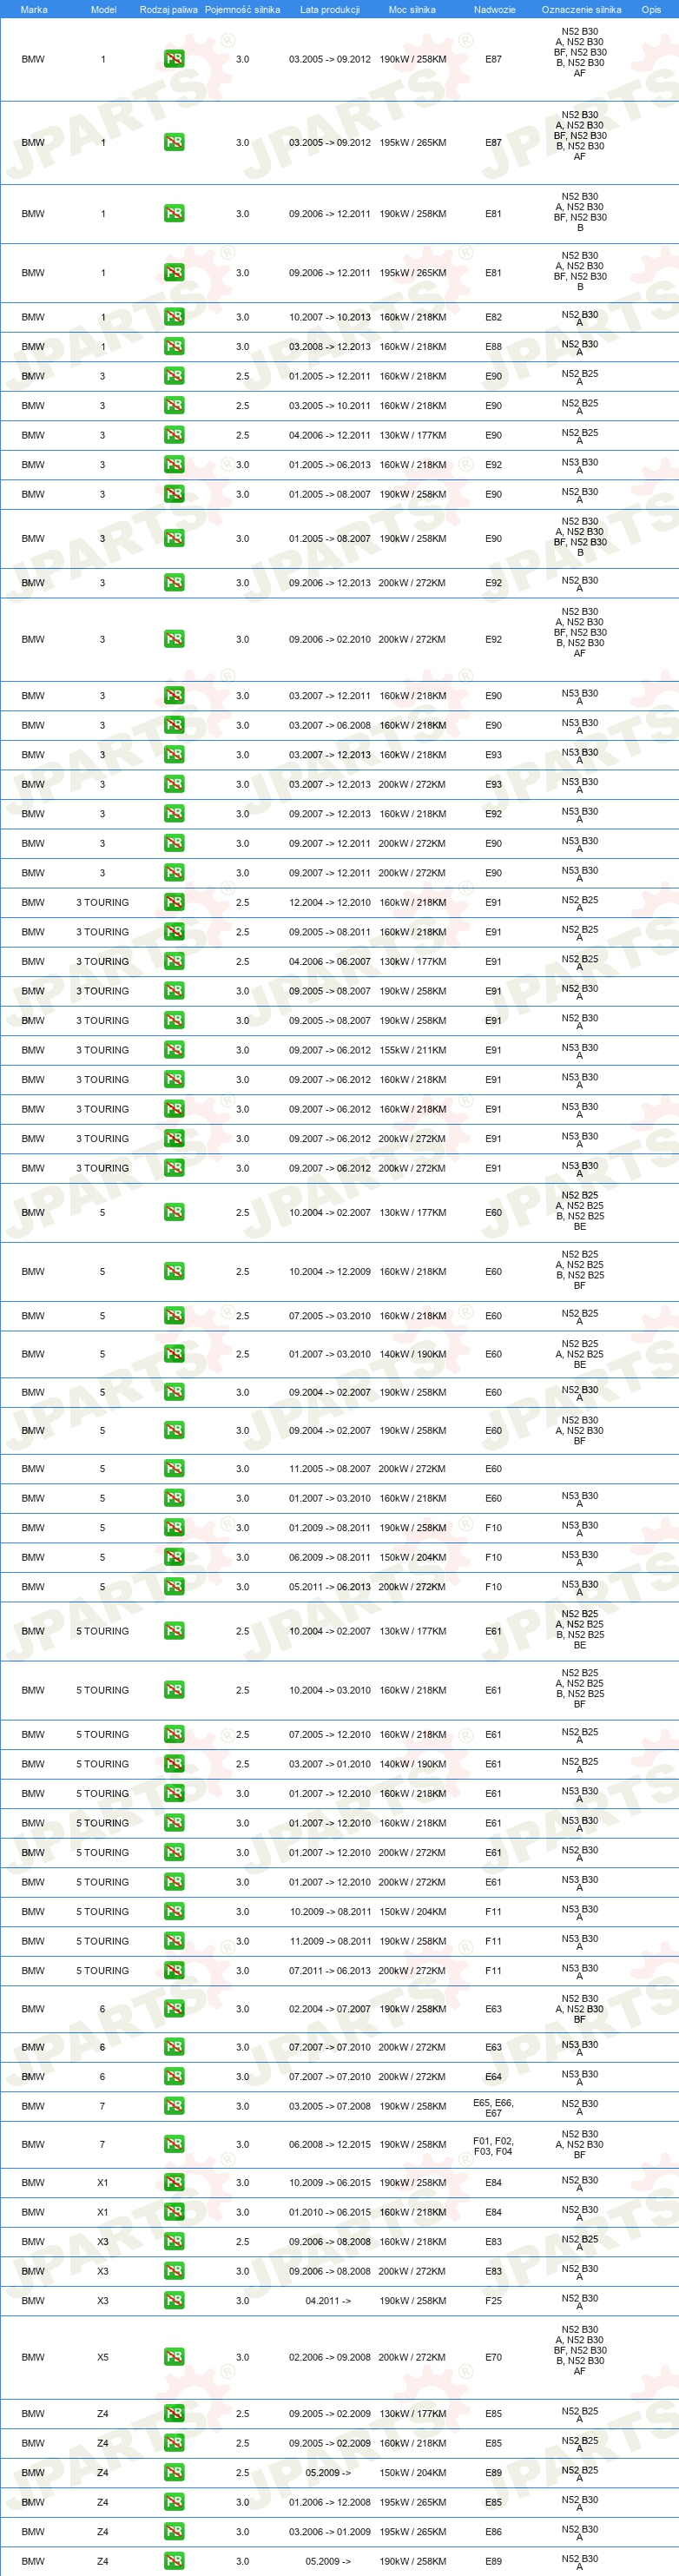Click fuel icon in the Z4 E89 2.5 row
This screenshot has height=2576, width=679.
[174, 2472]
